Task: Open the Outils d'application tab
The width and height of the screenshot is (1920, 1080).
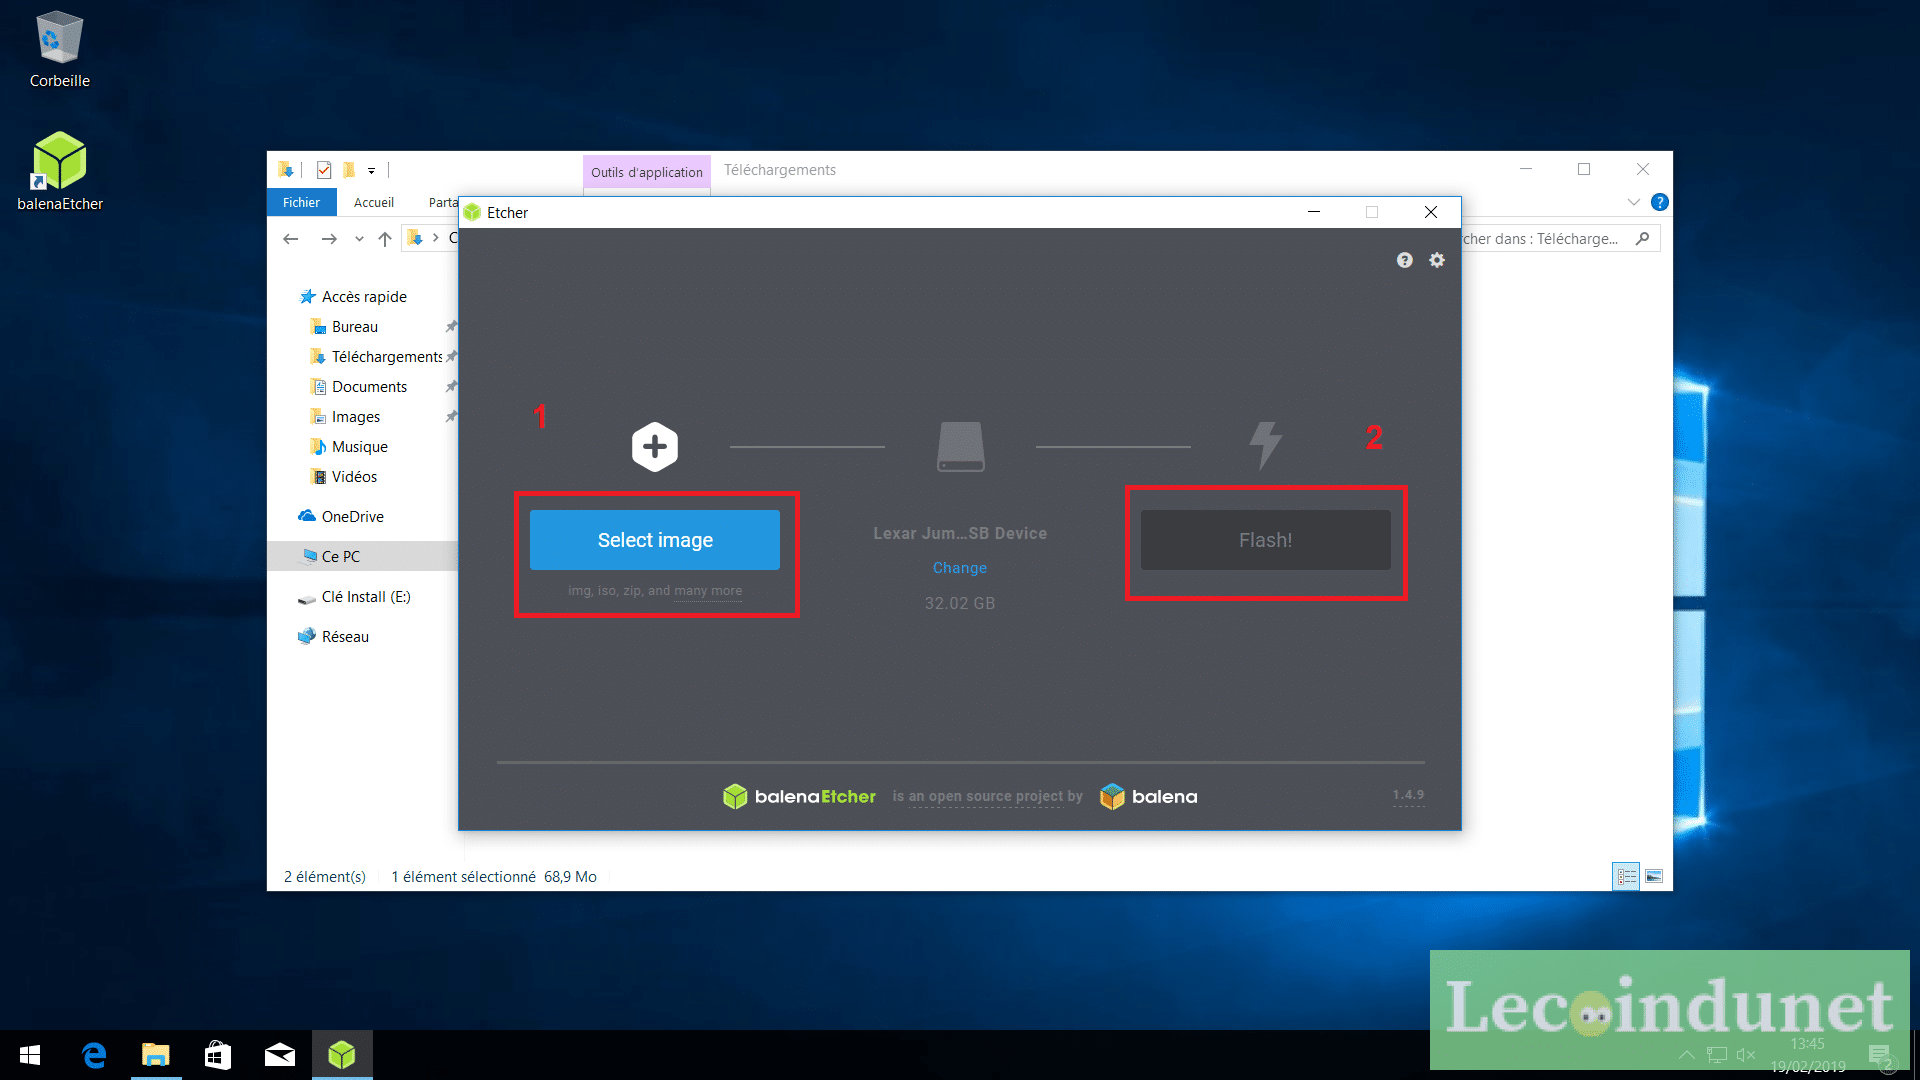Action: coord(646,172)
